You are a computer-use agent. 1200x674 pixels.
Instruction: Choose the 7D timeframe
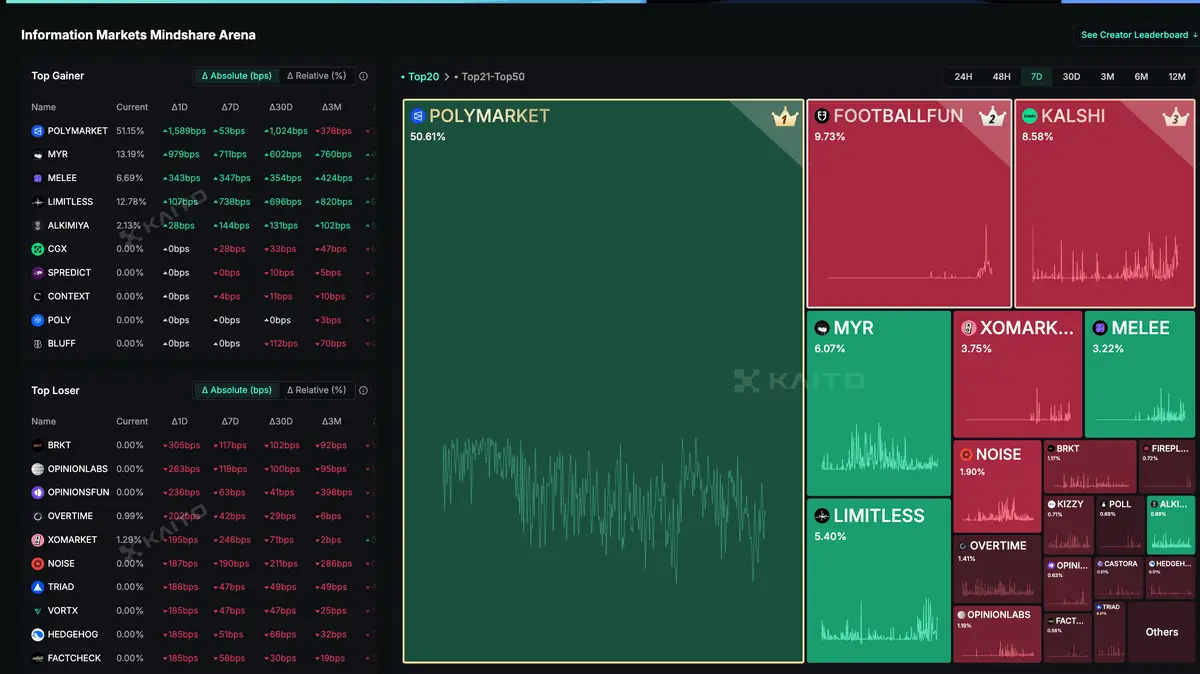1036,77
